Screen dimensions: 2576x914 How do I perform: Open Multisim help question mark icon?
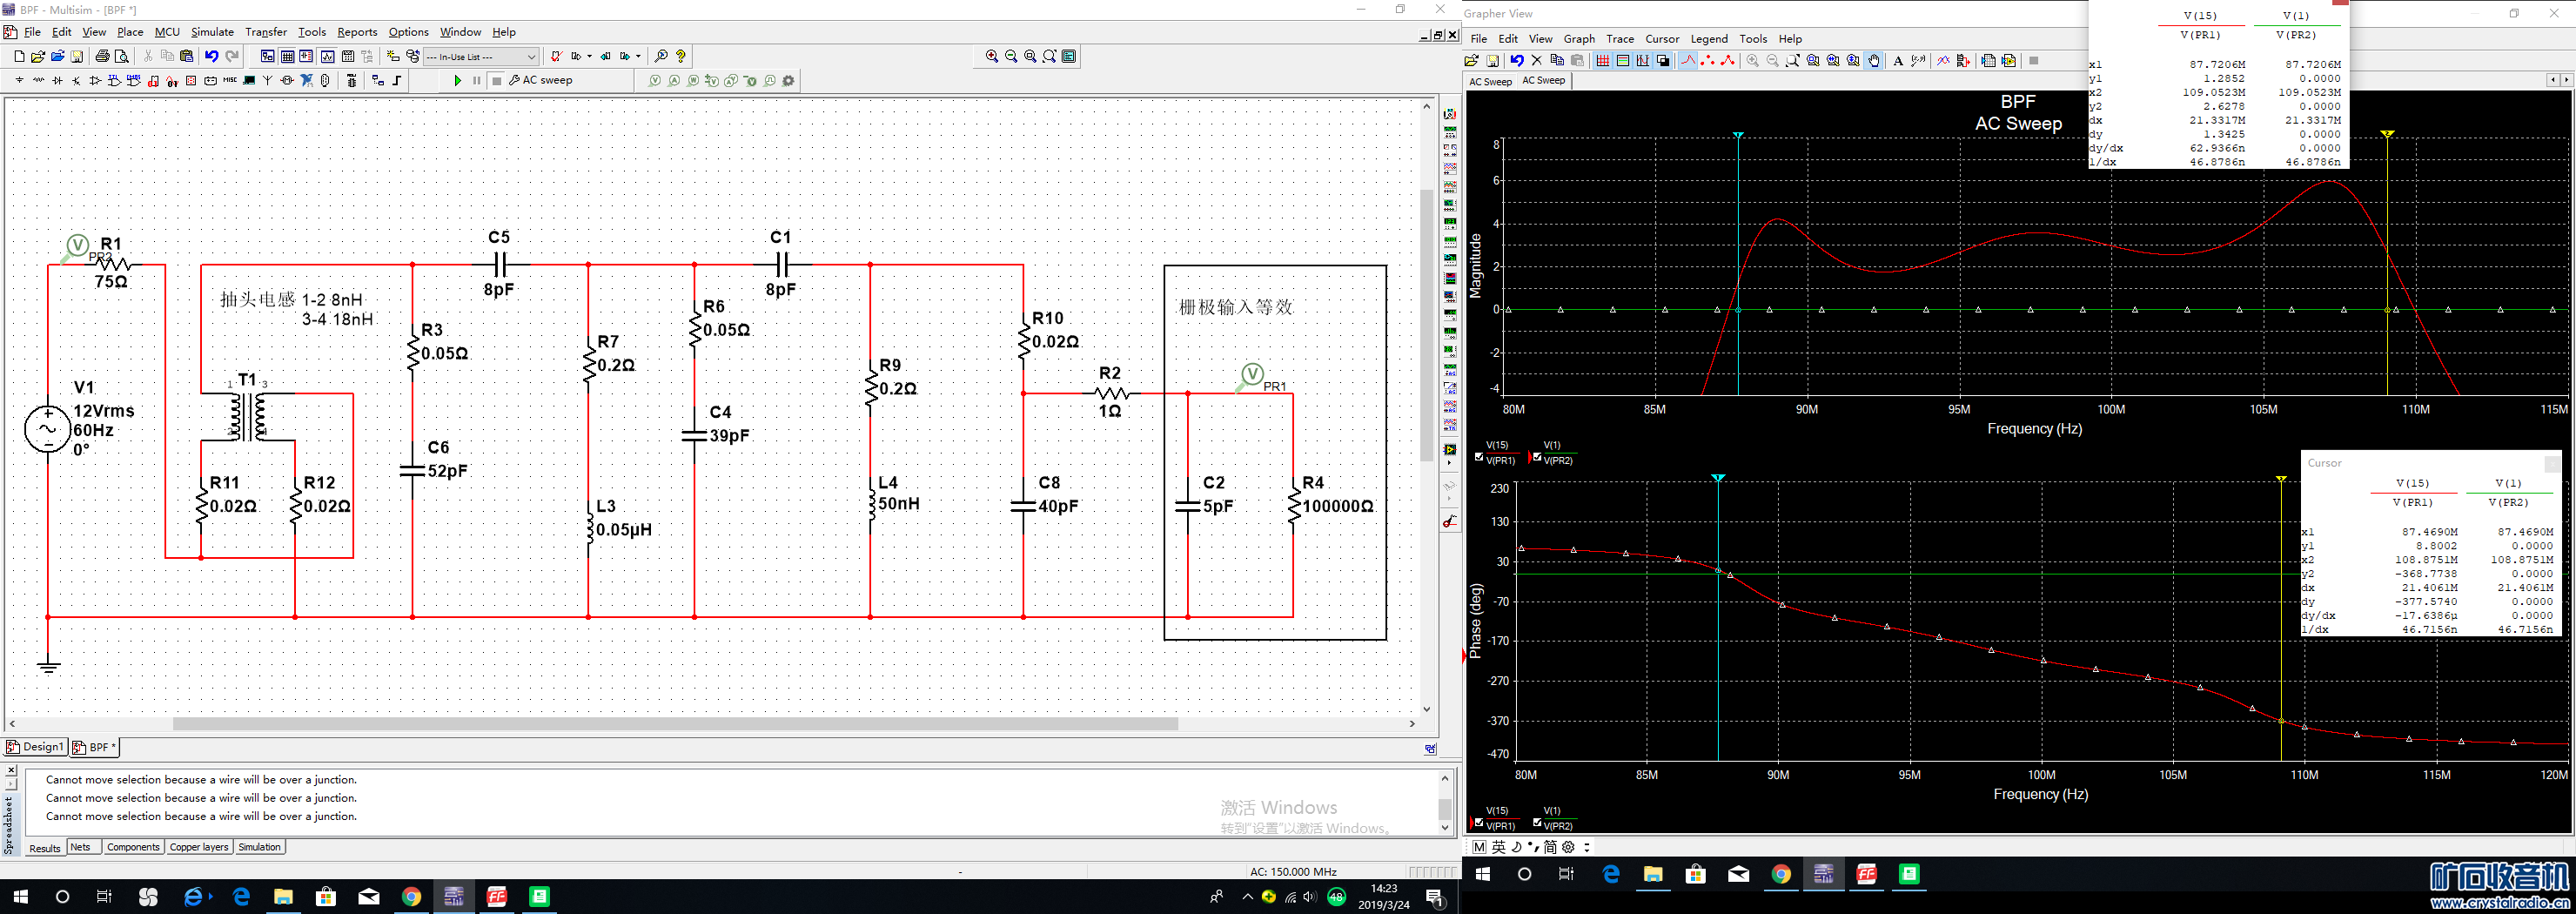tap(680, 57)
